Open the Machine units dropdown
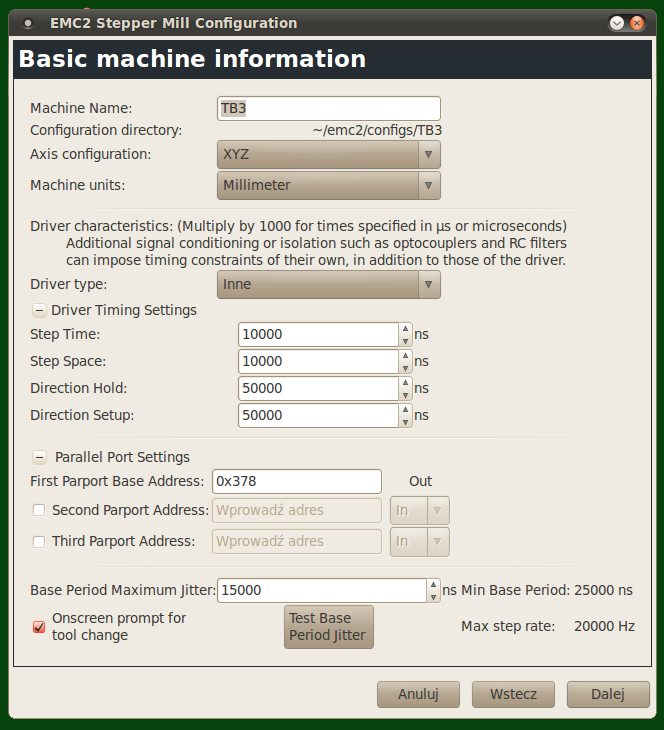 [x=328, y=185]
